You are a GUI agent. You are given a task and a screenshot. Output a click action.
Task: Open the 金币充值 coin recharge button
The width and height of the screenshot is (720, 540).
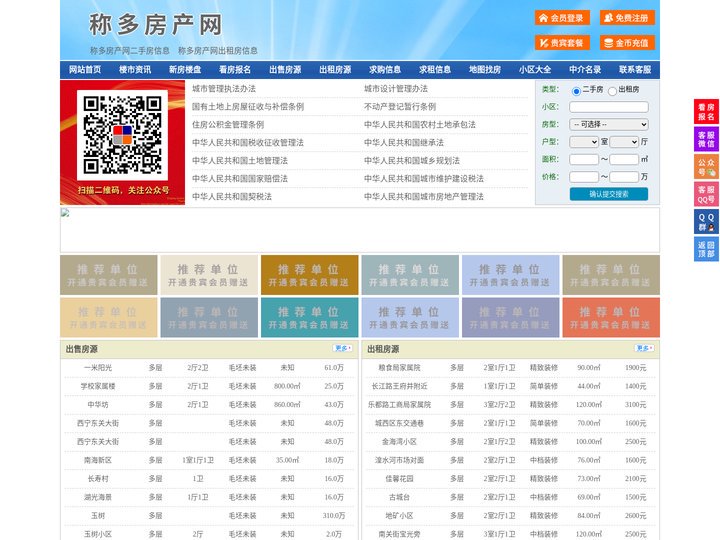[627, 43]
